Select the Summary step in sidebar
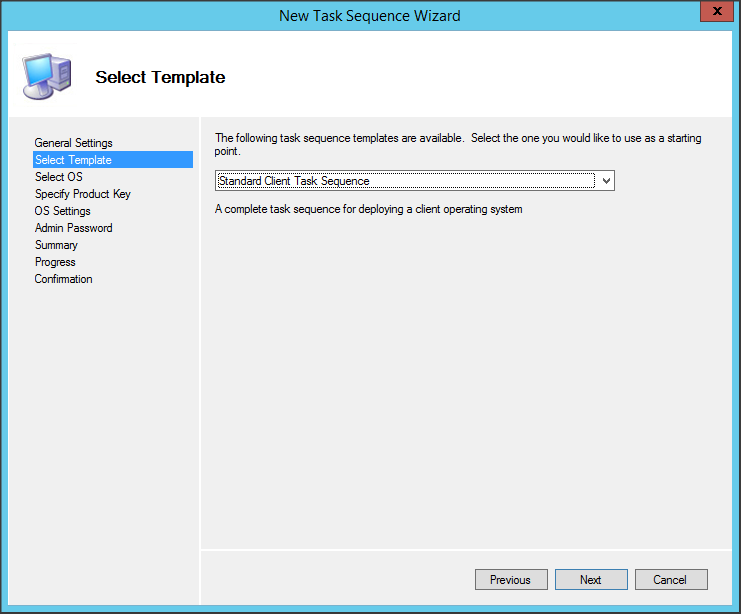741x614 pixels. pyautogui.click(x=56, y=245)
